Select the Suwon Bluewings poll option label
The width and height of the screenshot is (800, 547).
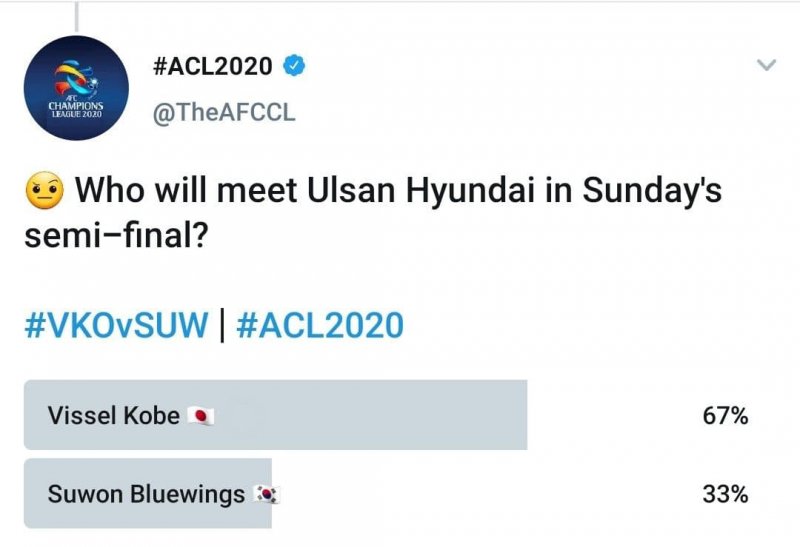[146, 494]
